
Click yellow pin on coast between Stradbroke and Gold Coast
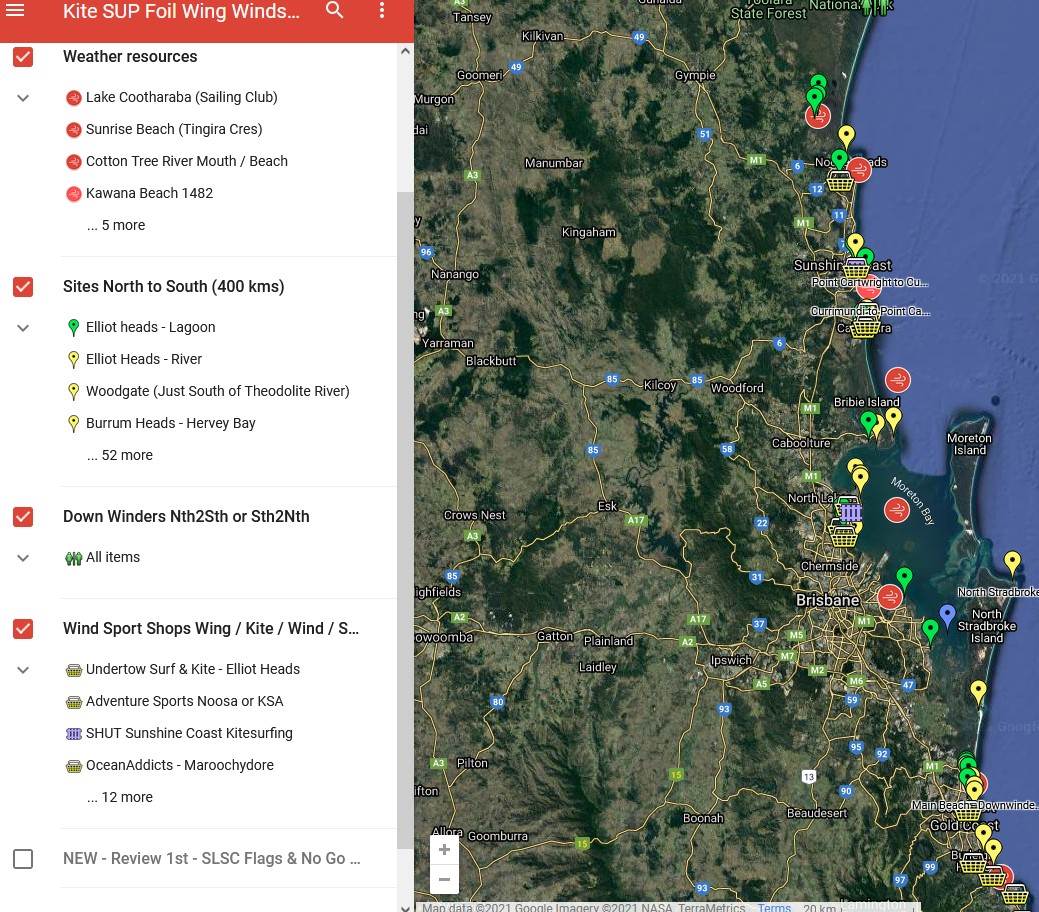click(x=978, y=692)
